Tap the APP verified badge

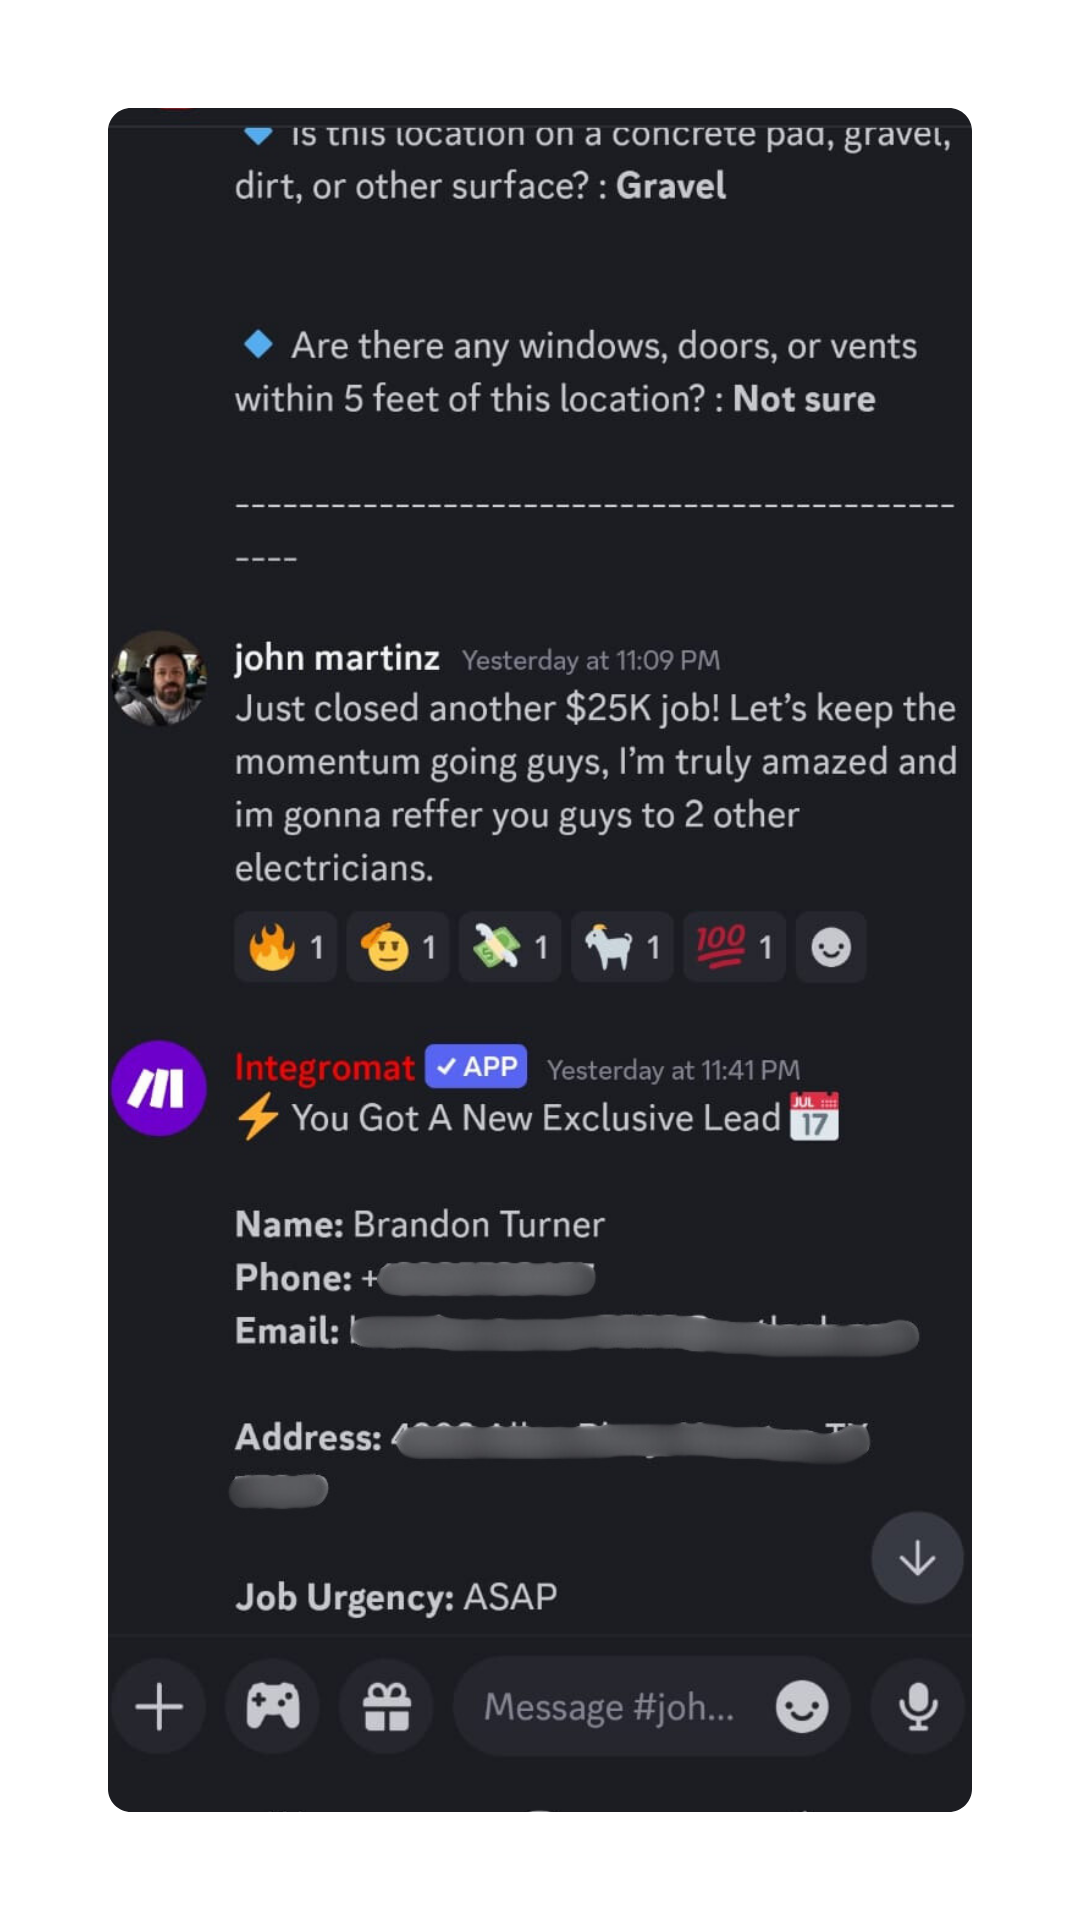coord(476,1066)
